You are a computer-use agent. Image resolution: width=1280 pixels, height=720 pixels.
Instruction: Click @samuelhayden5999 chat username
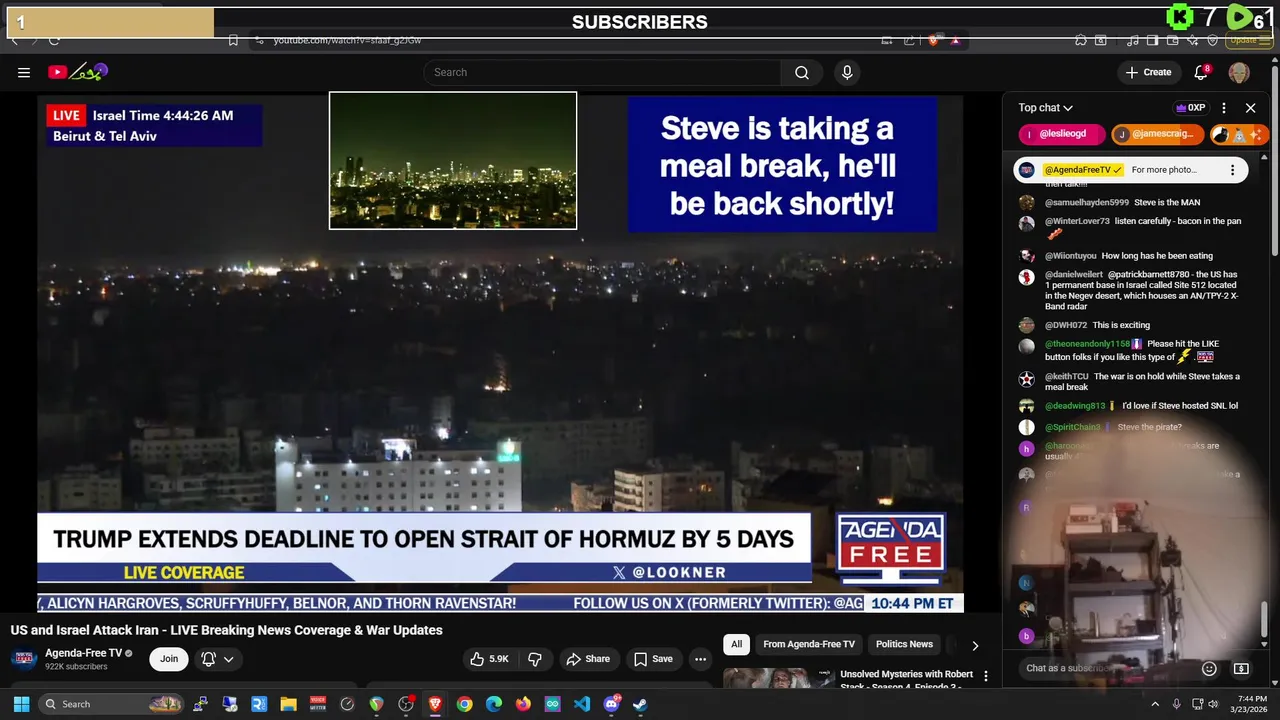1087,202
